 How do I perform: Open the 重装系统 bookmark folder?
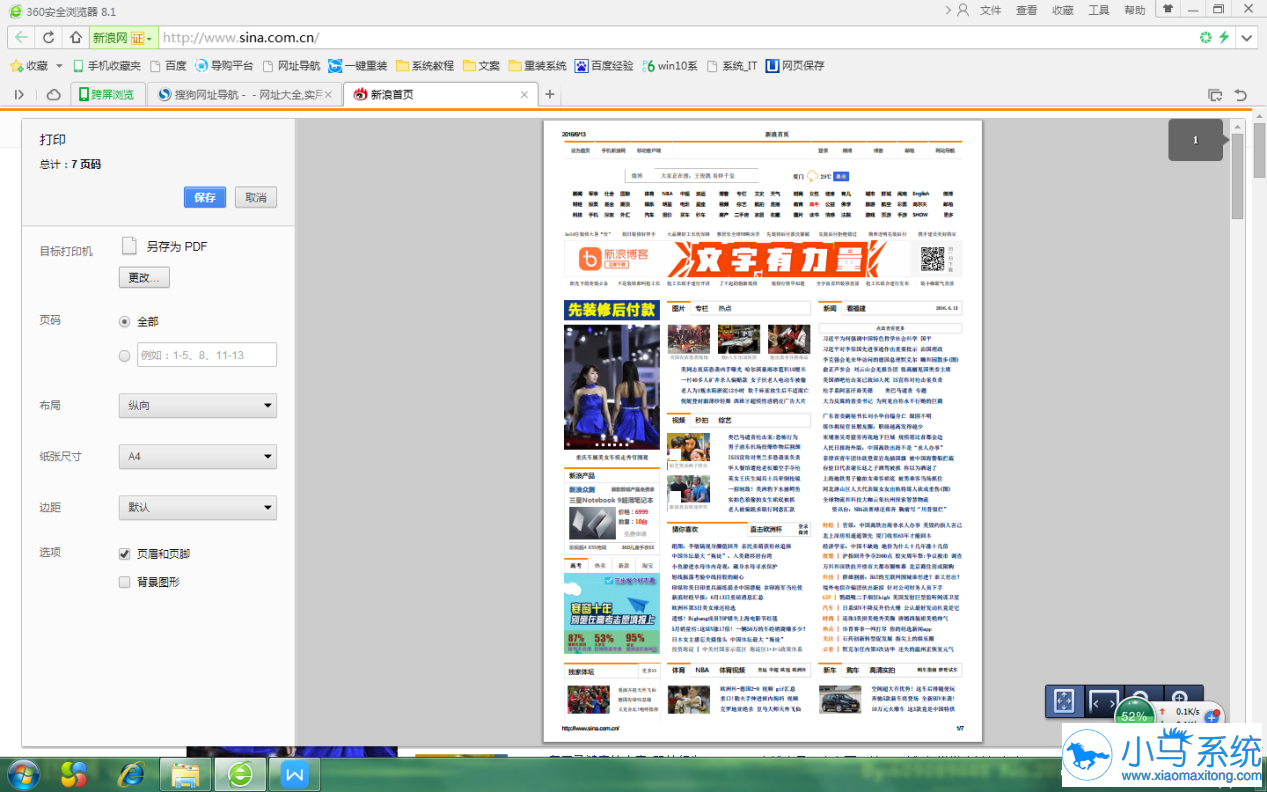click(537, 66)
